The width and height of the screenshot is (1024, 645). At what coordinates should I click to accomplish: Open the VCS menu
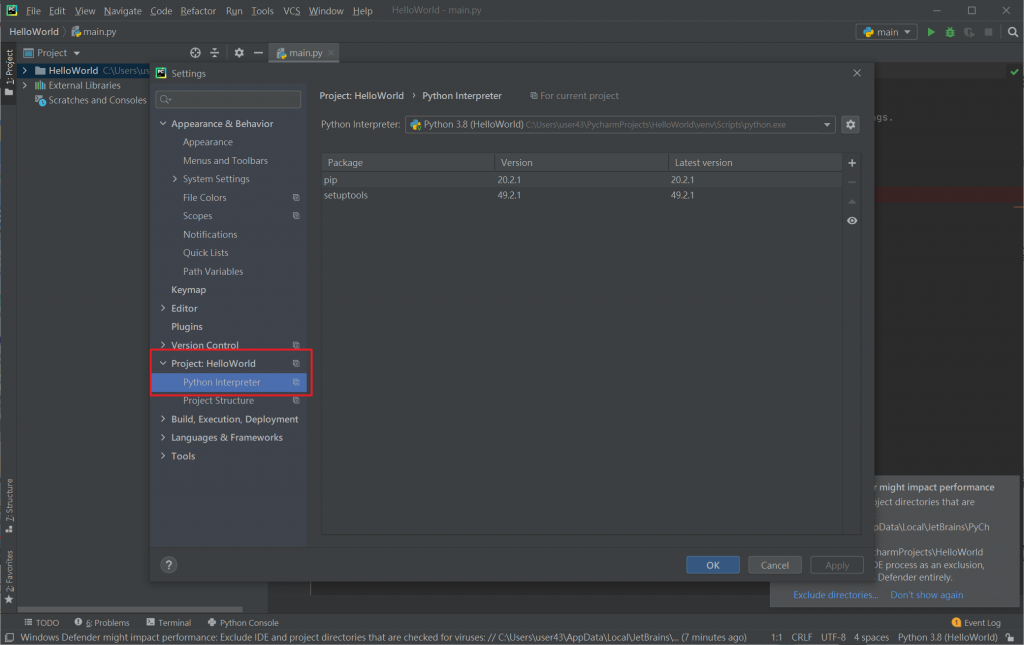[x=291, y=11]
